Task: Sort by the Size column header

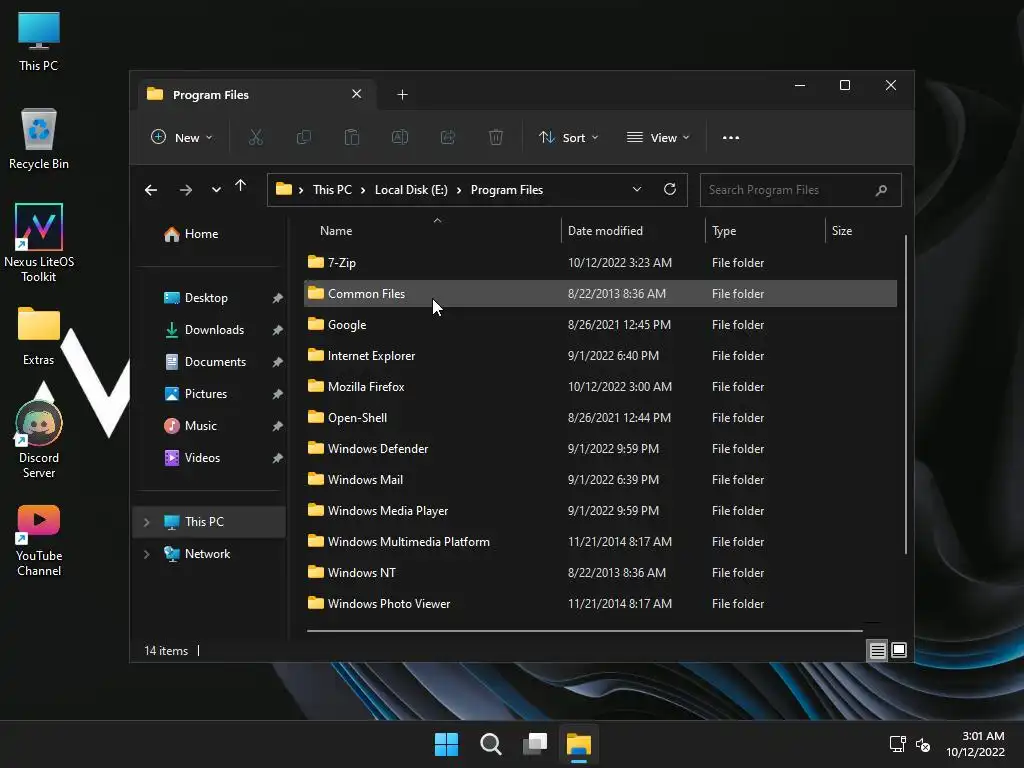Action: click(x=842, y=231)
